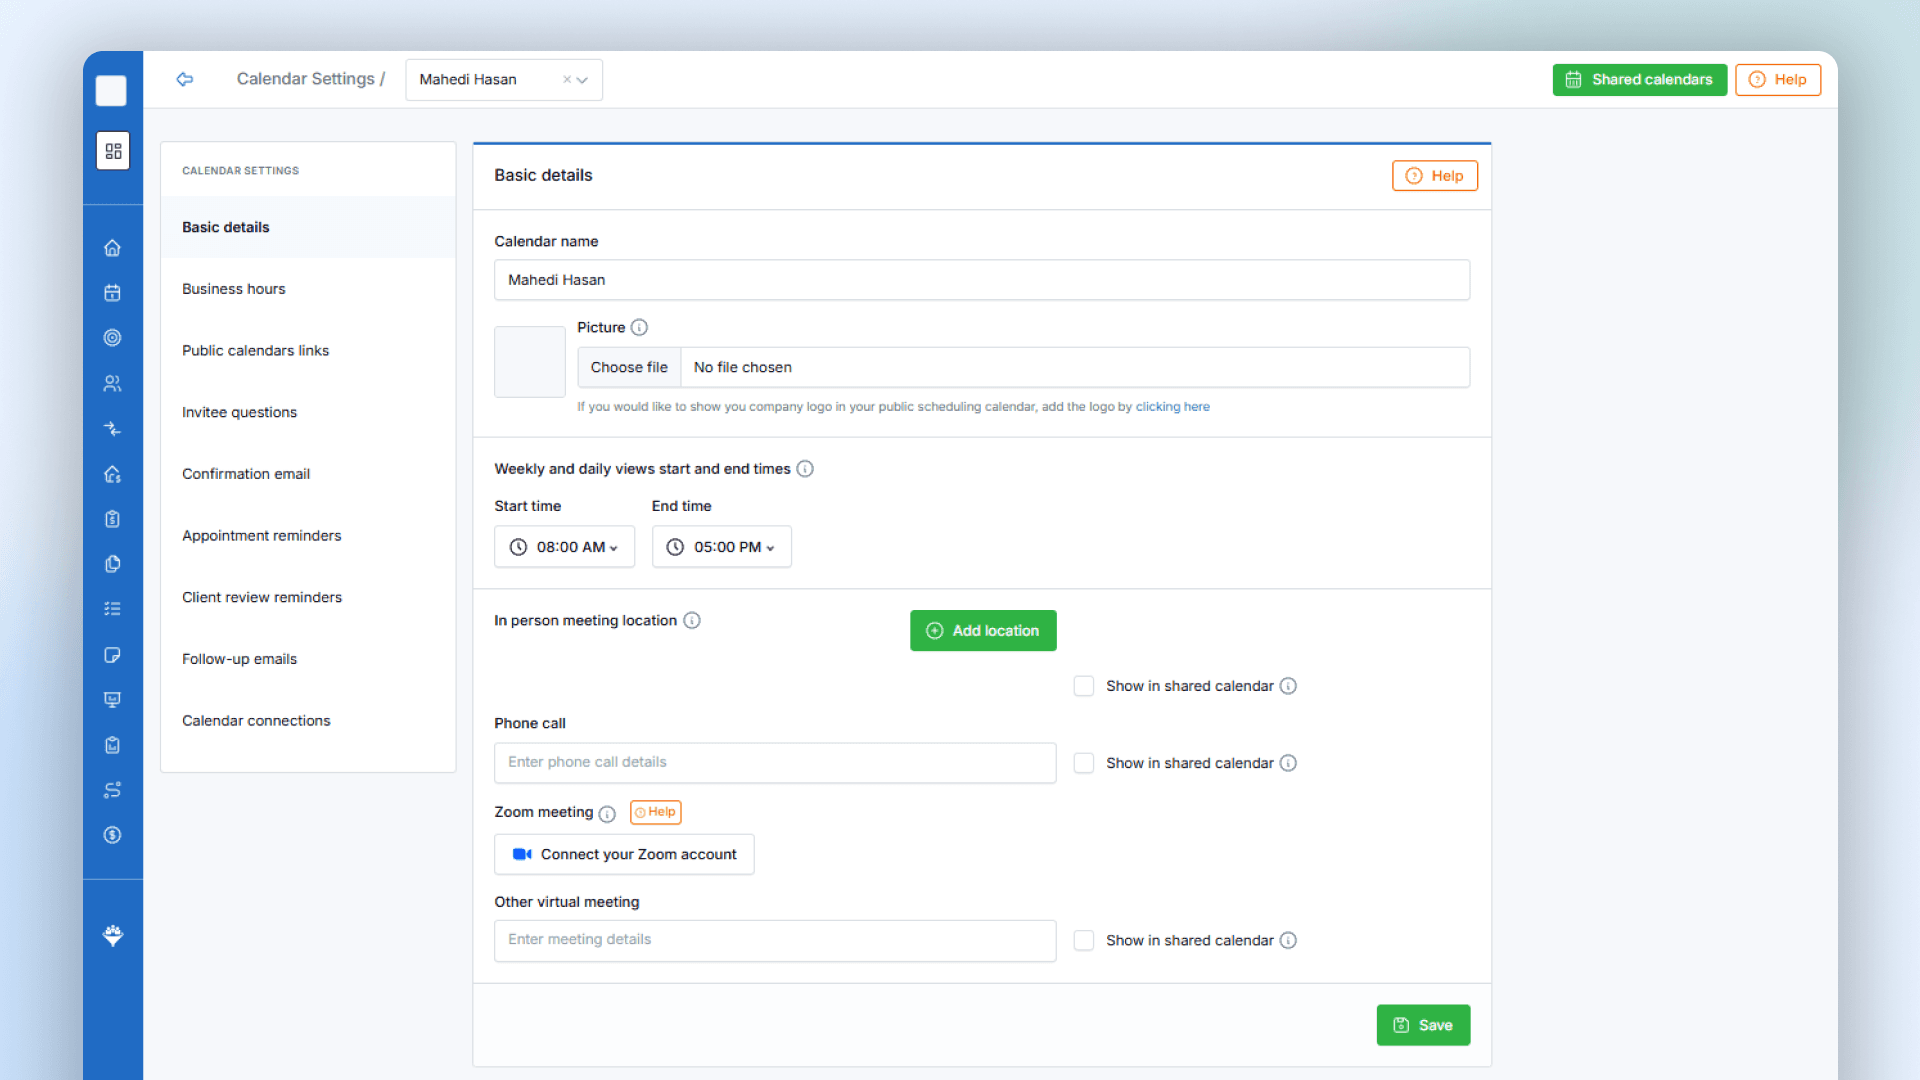Image resolution: width=1920 pixels, height=1080 pixels.
Task: Click info icon beside In person meeting location
Action: [x=692, y=620]
